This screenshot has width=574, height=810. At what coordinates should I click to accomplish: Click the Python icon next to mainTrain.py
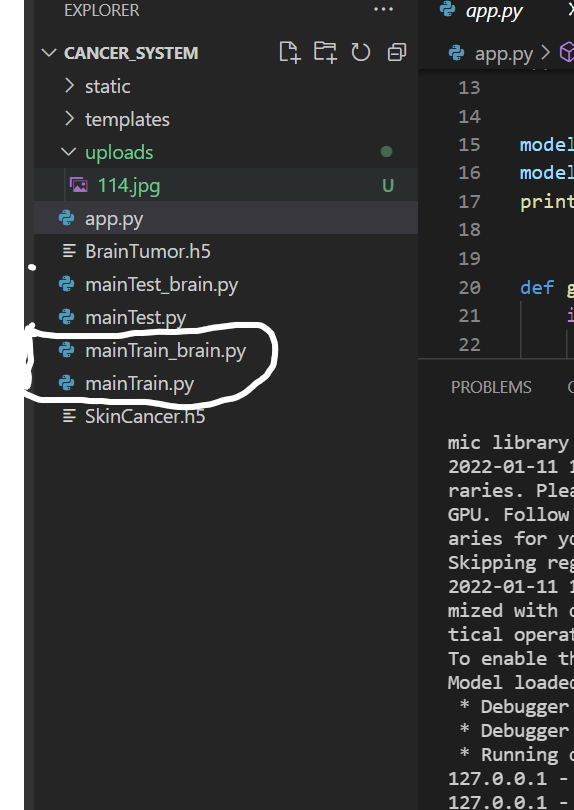[67, 383]
